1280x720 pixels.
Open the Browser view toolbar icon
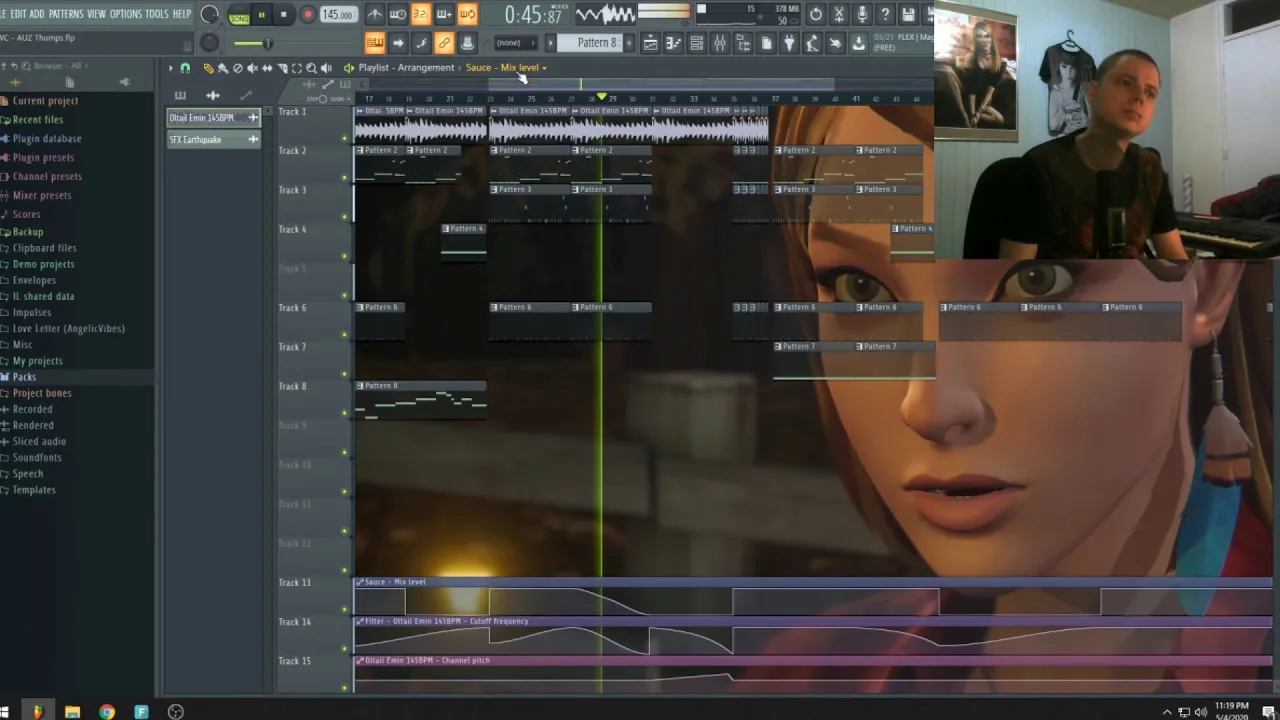coord(743,43)
